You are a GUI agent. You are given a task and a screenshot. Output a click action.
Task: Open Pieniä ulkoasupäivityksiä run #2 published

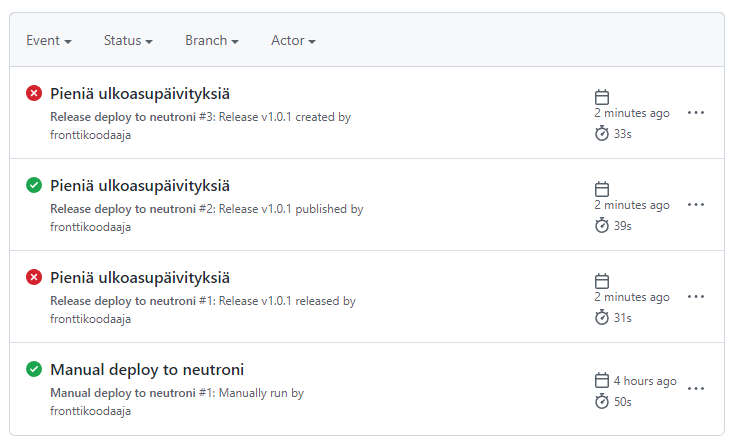140,186
